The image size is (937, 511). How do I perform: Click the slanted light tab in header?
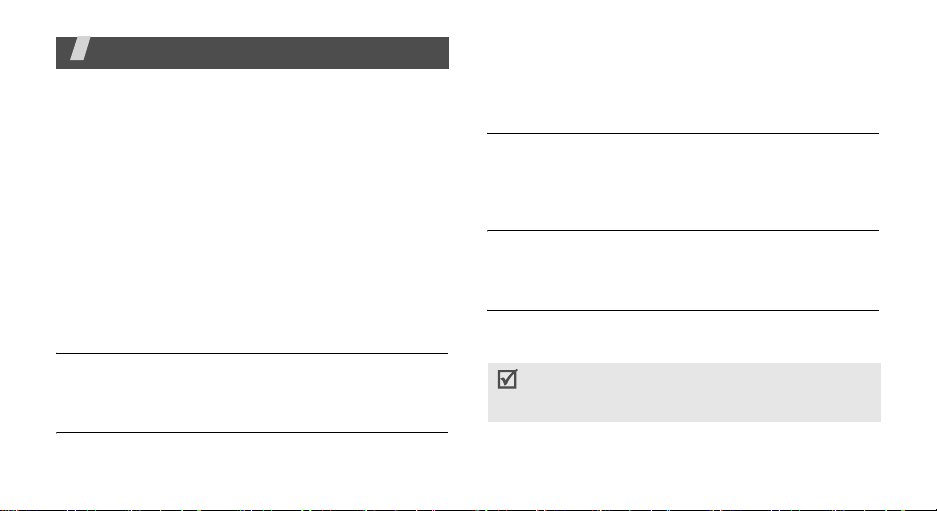click(80, 48)
